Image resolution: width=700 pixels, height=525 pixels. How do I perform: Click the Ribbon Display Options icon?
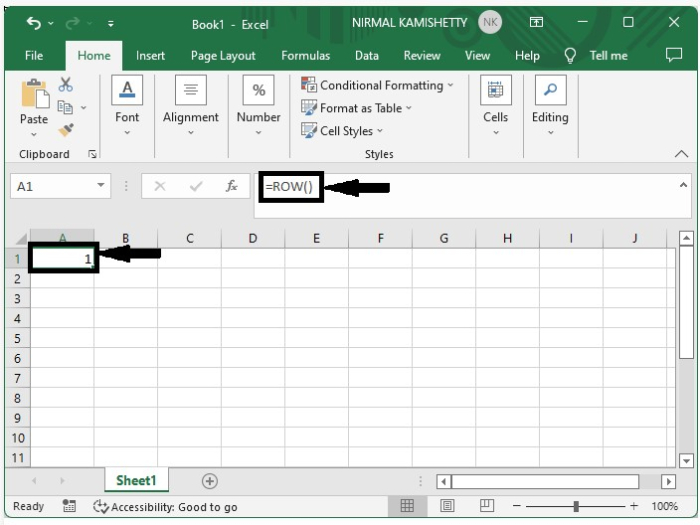click(536, 22)
